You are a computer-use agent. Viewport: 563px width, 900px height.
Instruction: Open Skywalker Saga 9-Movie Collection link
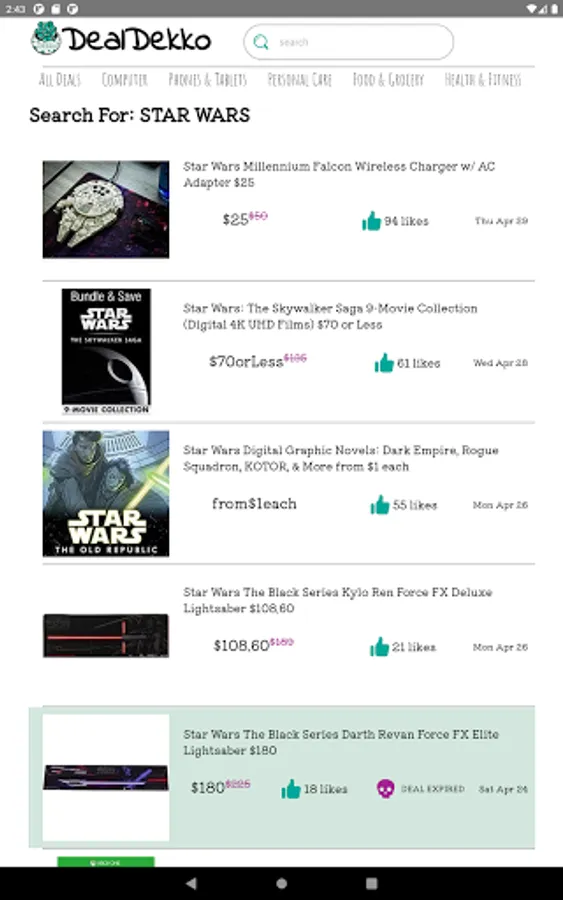pyautogui.click(x=330, y=316)
